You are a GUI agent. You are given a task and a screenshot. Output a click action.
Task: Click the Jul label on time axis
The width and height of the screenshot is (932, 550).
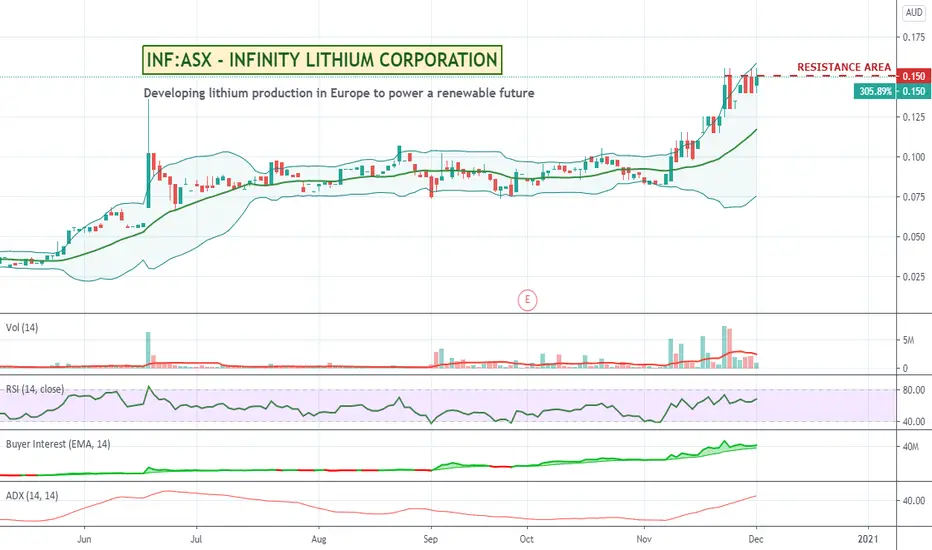click(196, 539)
